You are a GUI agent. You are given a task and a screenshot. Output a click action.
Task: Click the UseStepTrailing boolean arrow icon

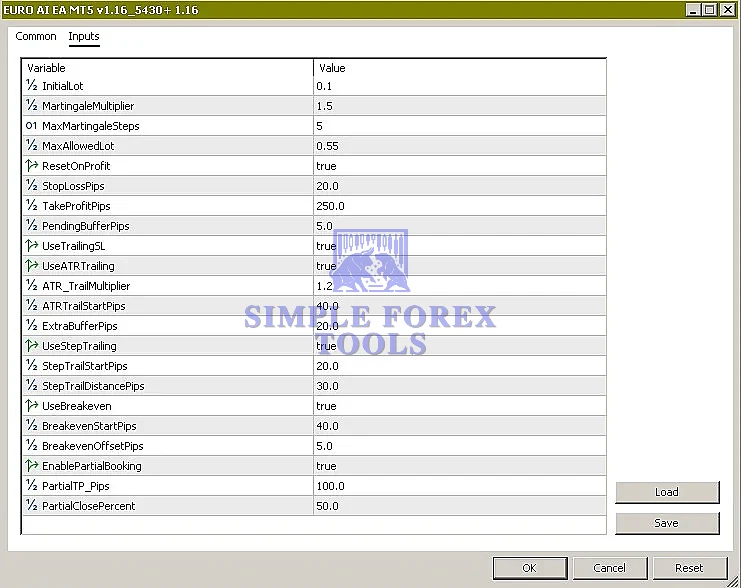tap(31, 346)
